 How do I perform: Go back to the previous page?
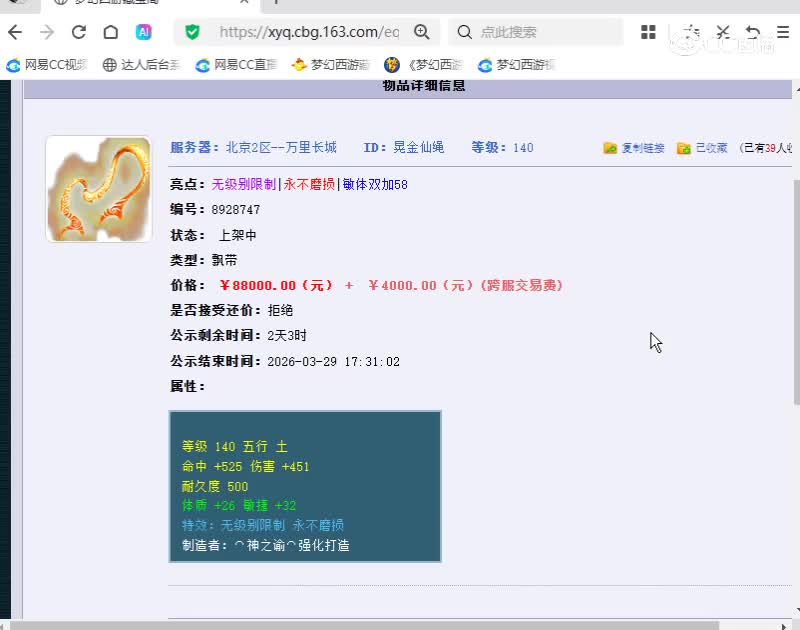15,32
